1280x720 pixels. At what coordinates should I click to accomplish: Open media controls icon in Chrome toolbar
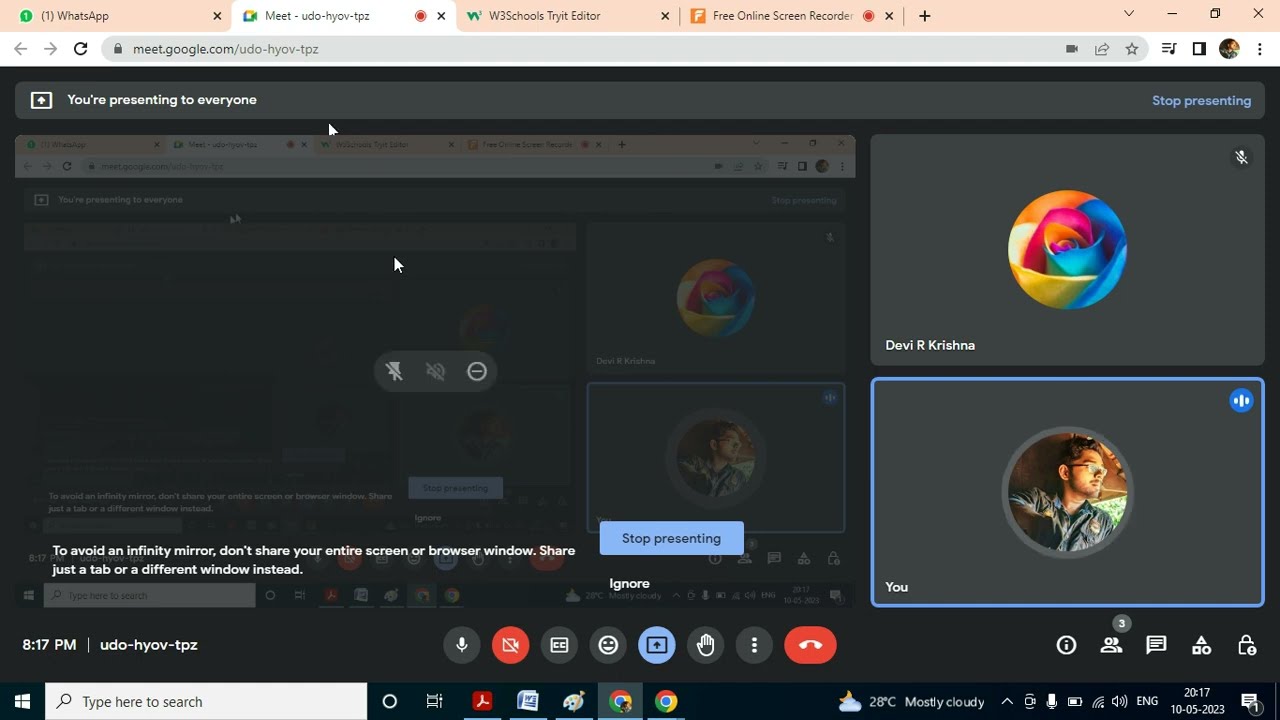point(1168,49)
